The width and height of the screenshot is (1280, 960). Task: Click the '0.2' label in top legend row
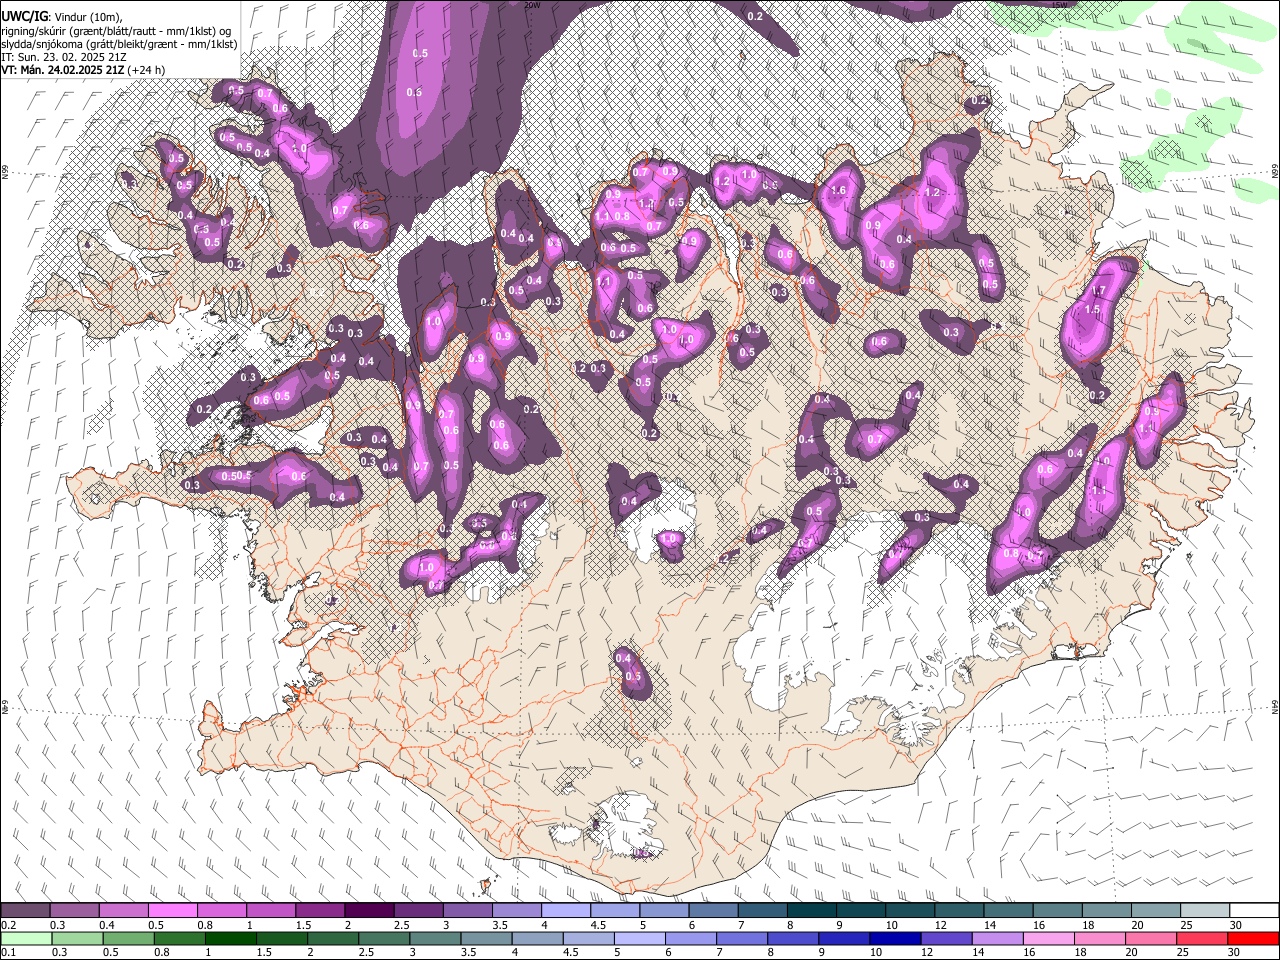8,925
